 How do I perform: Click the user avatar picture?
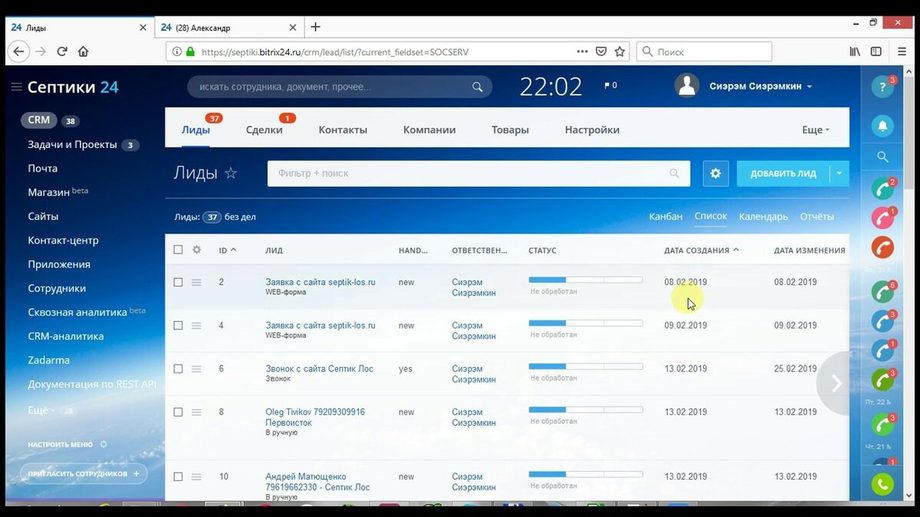[686, 86]
